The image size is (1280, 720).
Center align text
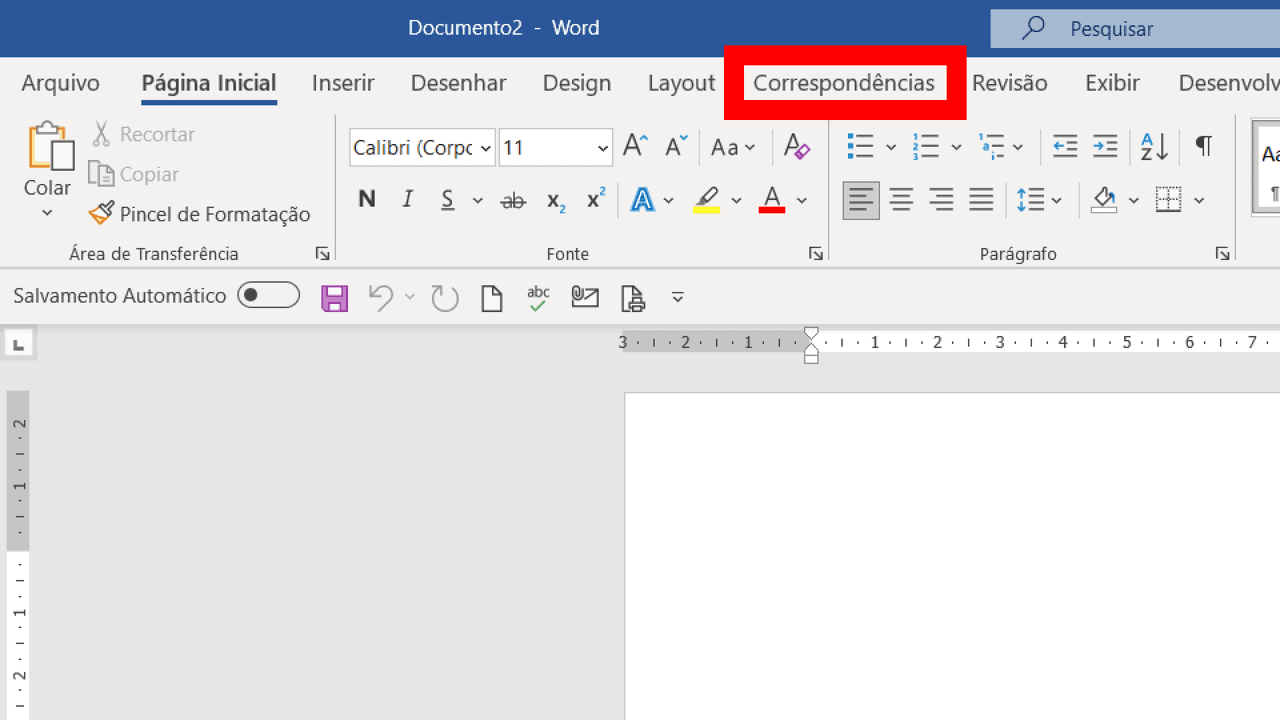coord(901,200)
